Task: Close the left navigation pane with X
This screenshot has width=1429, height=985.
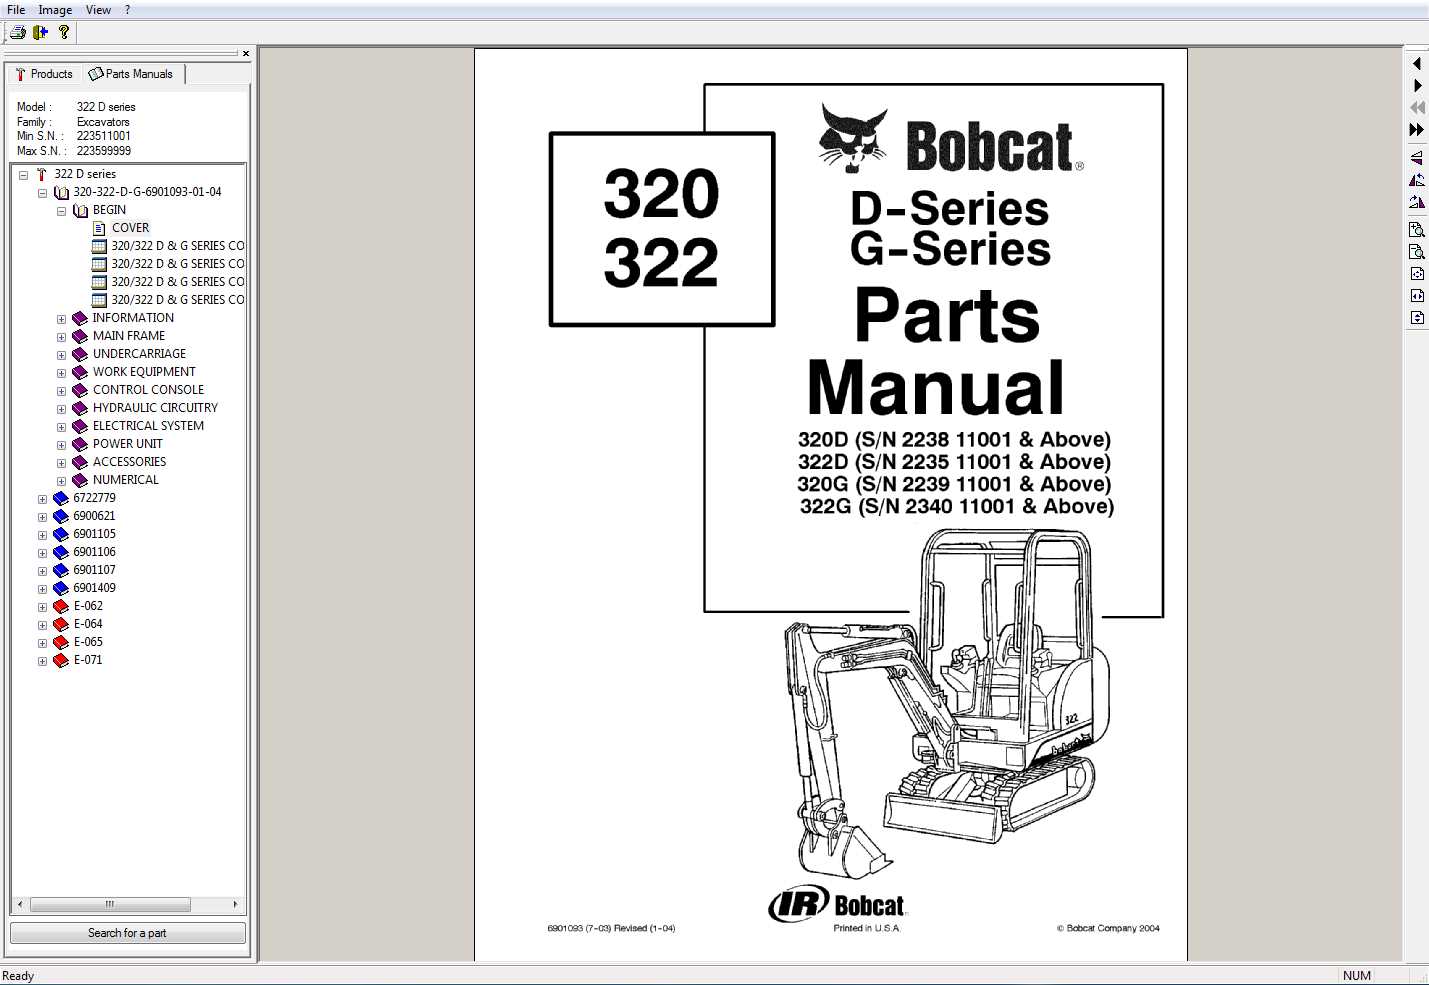Action: 246,54
